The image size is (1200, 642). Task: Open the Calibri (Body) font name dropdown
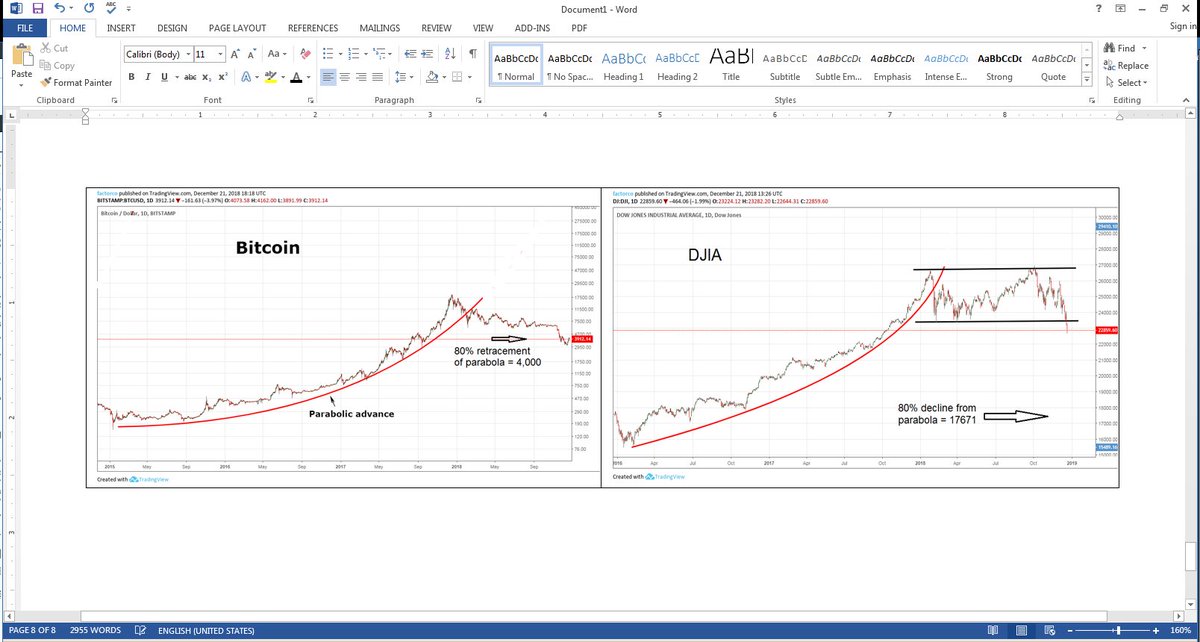pyautogui.click(x=186, y=54)
